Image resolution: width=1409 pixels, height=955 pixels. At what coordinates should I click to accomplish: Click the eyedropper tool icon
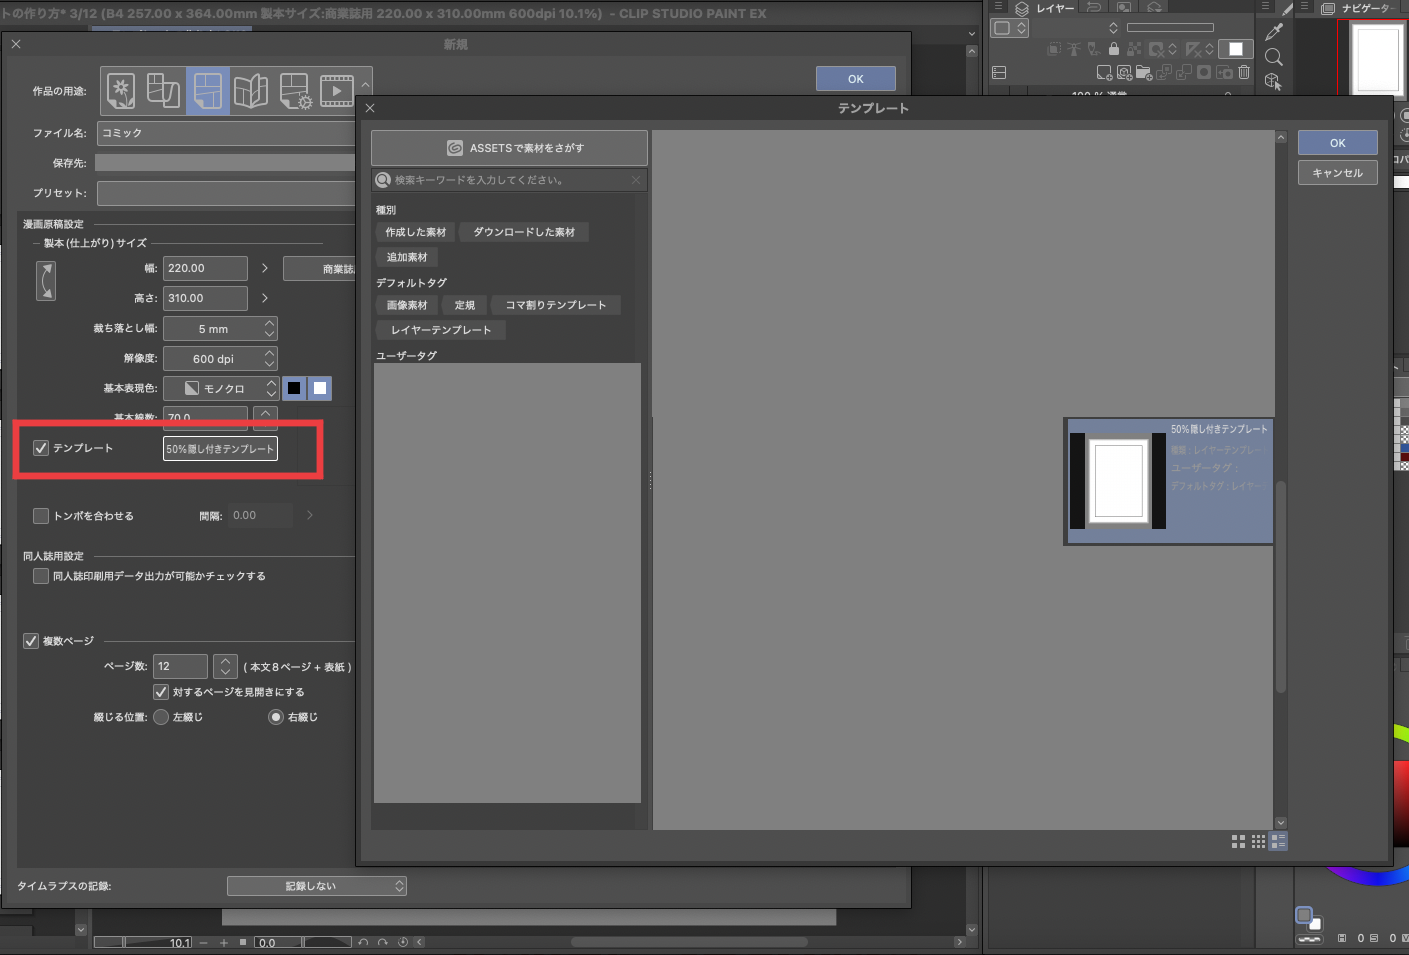(1274, 32)
